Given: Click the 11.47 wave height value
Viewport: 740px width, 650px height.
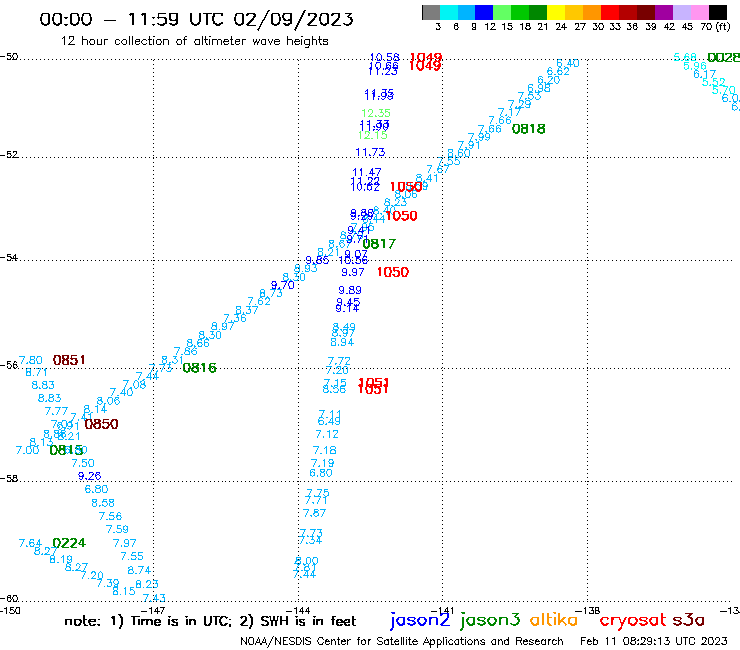Looking at the screenshot, I should [367, 172].
